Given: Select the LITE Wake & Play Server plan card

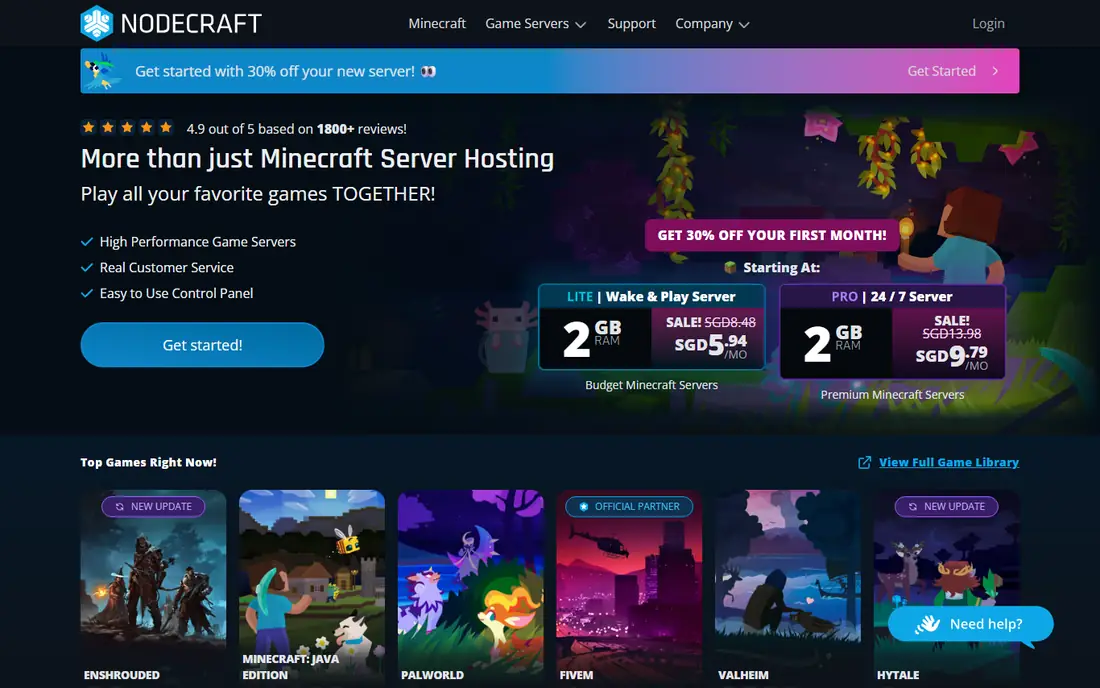Looking at the screenshot, I should (651, 326).
